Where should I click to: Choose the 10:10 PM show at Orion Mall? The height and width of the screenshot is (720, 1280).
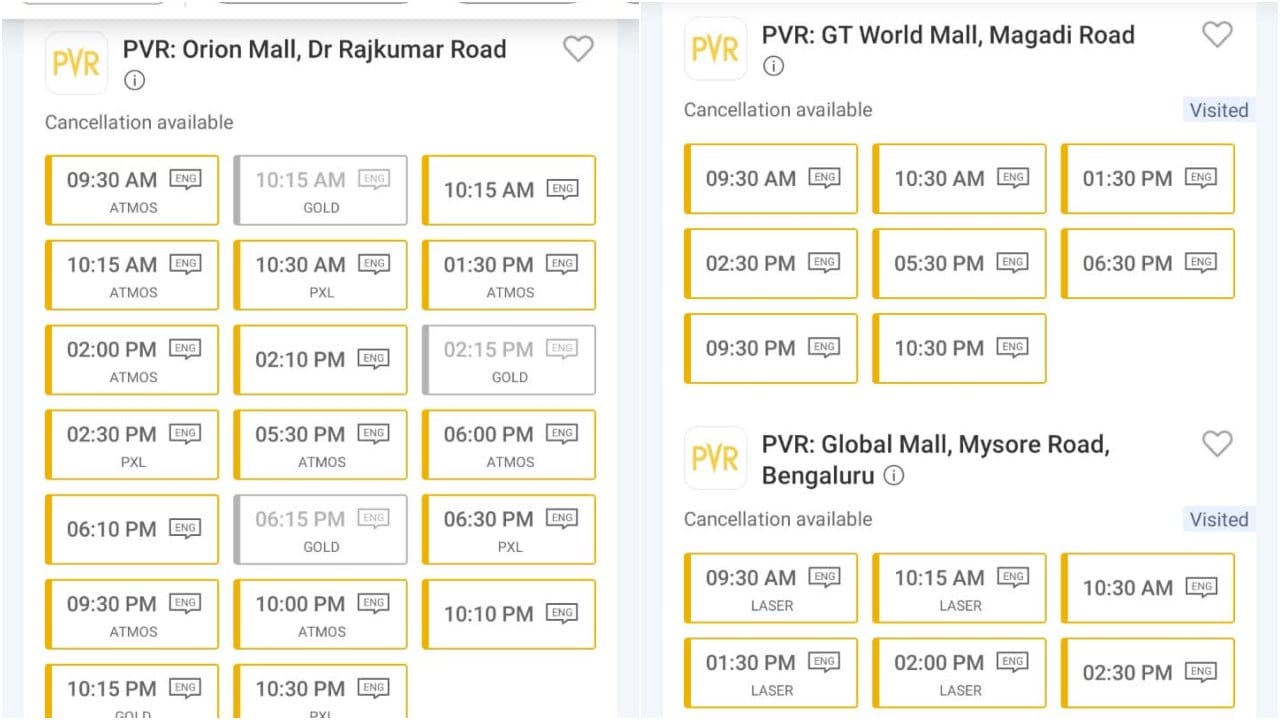[x=509, y=615]
